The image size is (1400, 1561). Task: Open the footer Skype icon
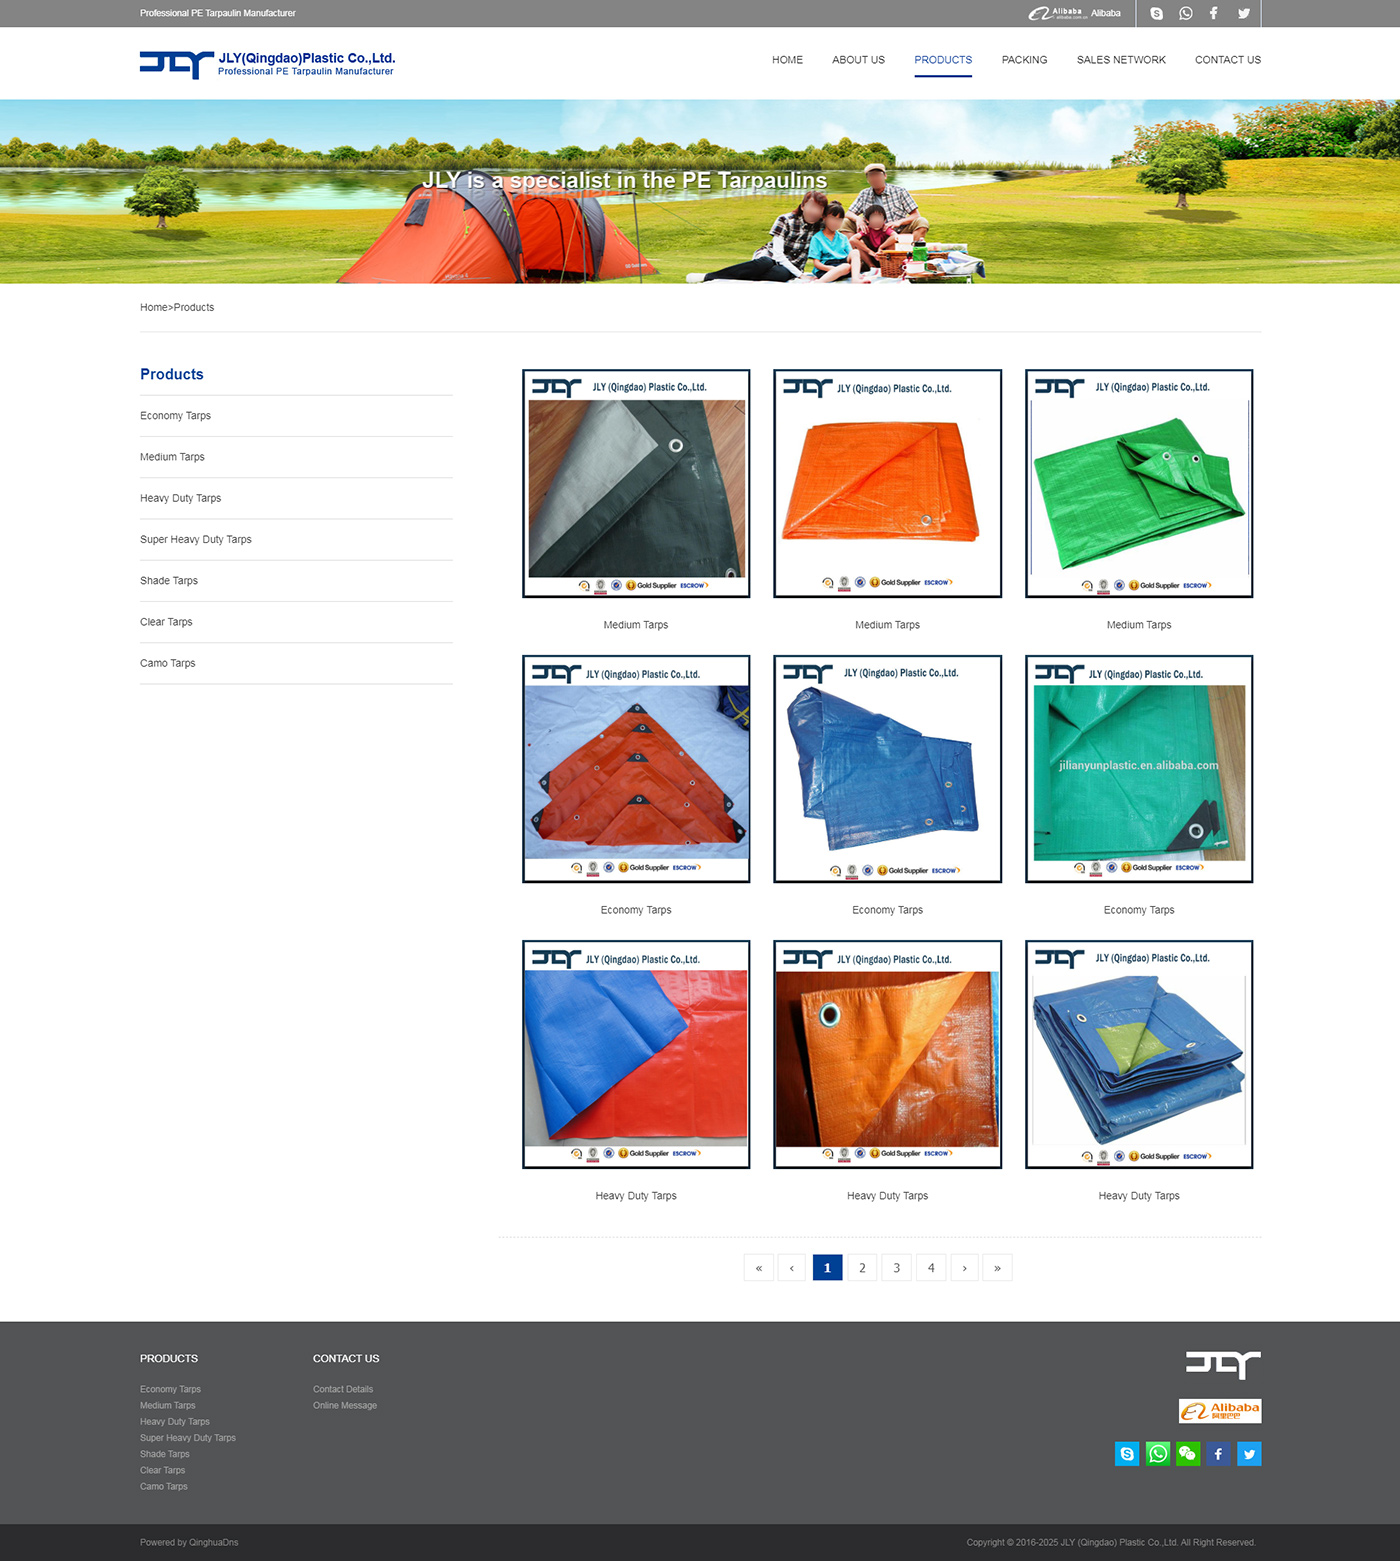tap(1127, 1454)
